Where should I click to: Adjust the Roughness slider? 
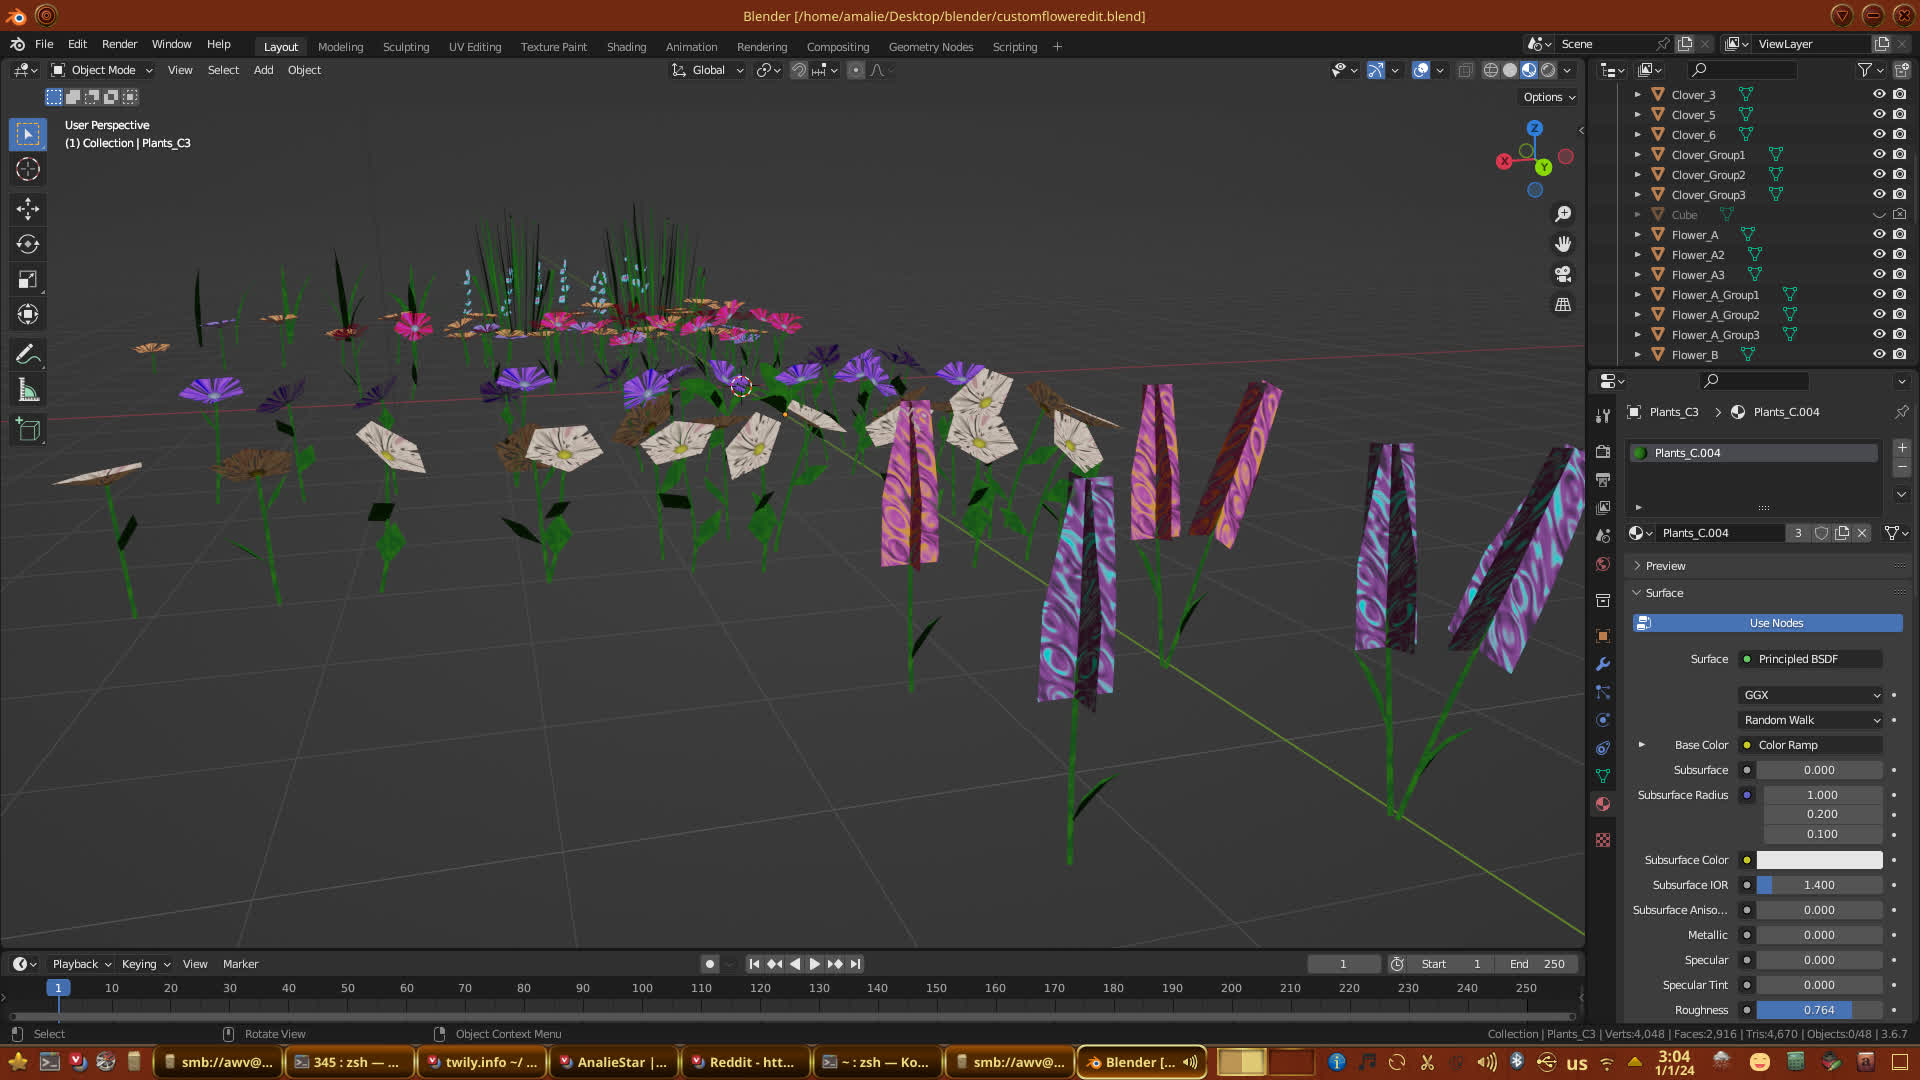pyautogui.click(x=1818, y=1010)
